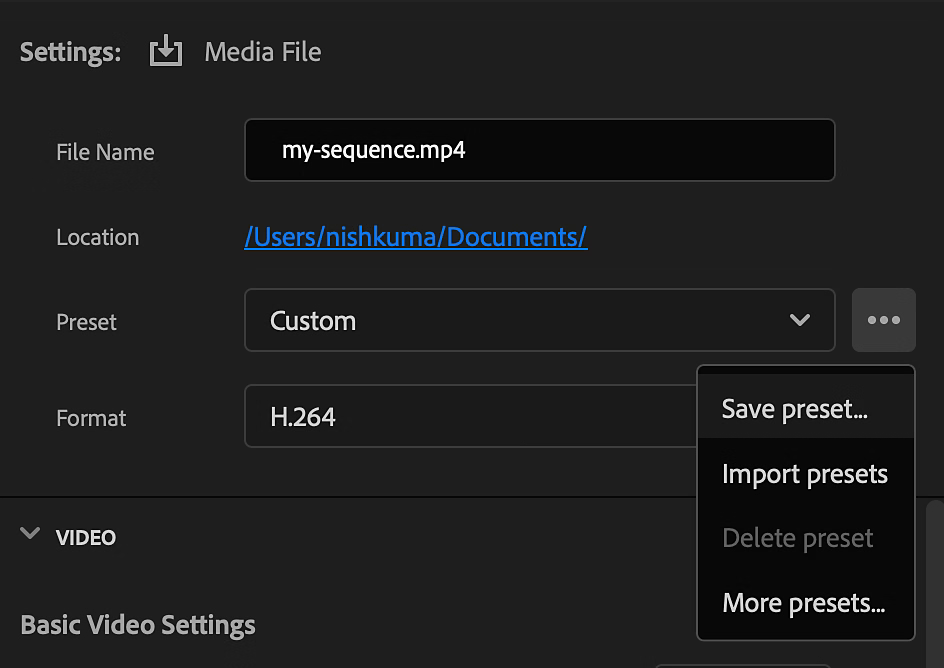Click the File Name field my-sequence.mp4
Screen dimensions: 944x668
[539, 151]
